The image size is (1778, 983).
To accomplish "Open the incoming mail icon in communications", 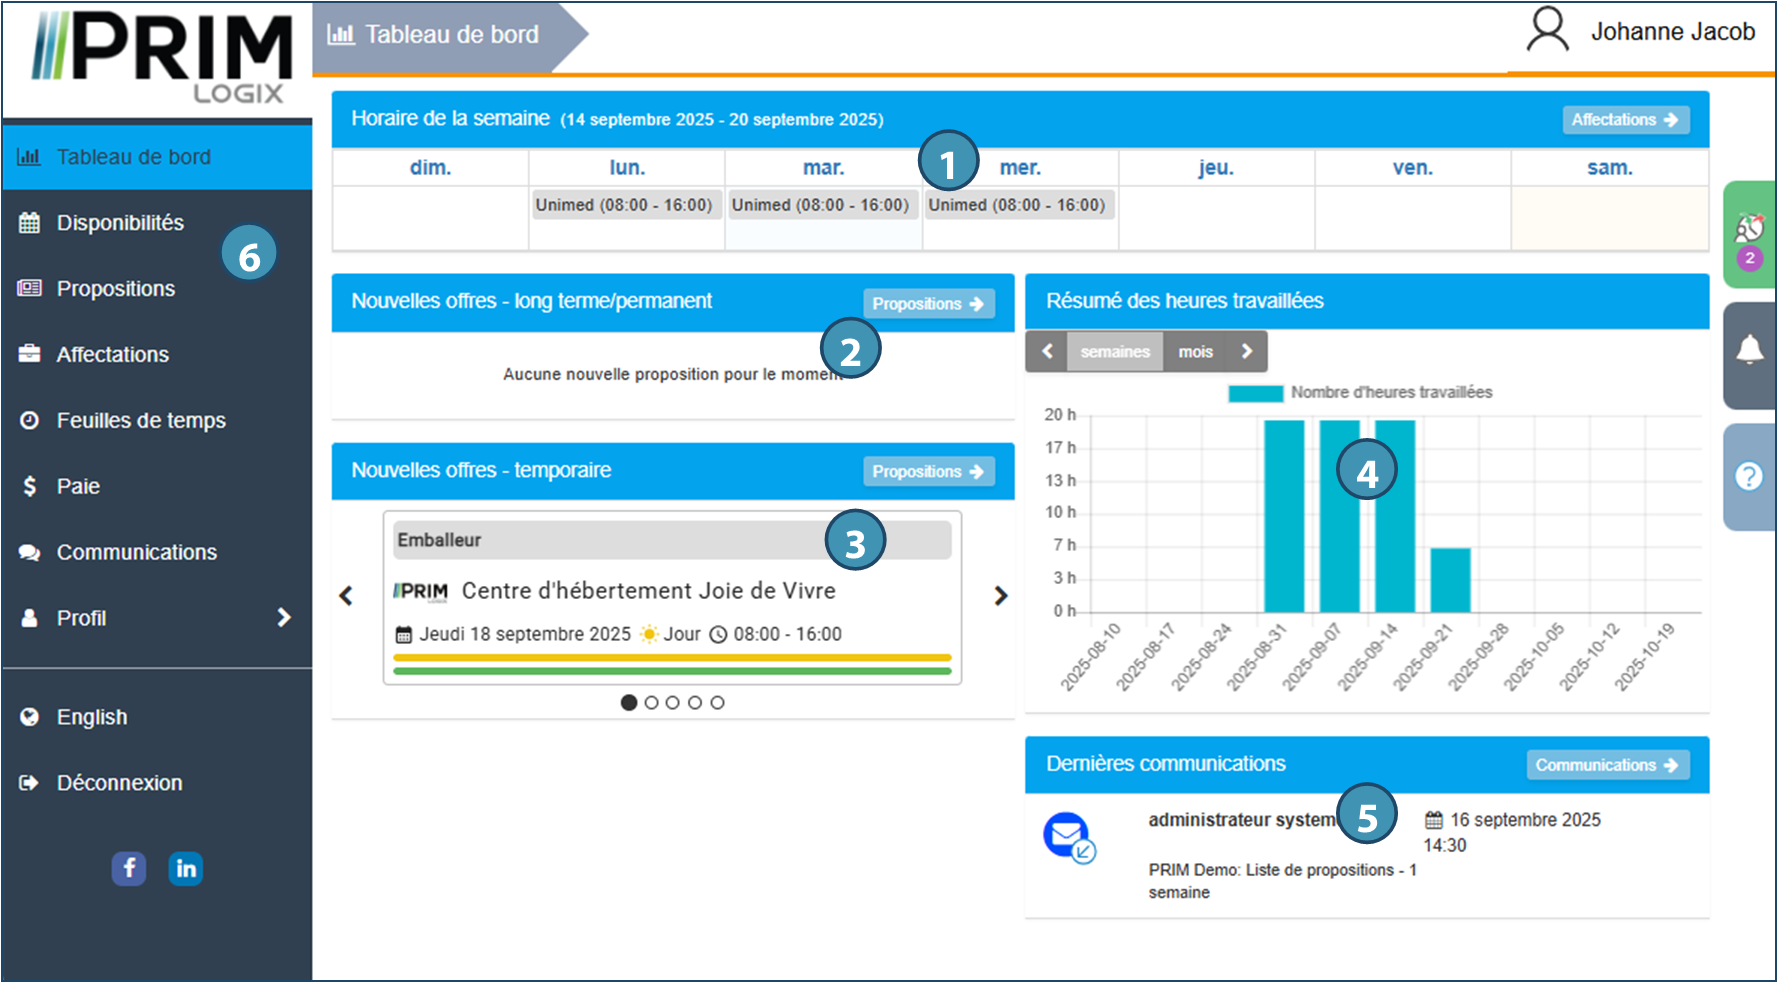I will 1068,836.
